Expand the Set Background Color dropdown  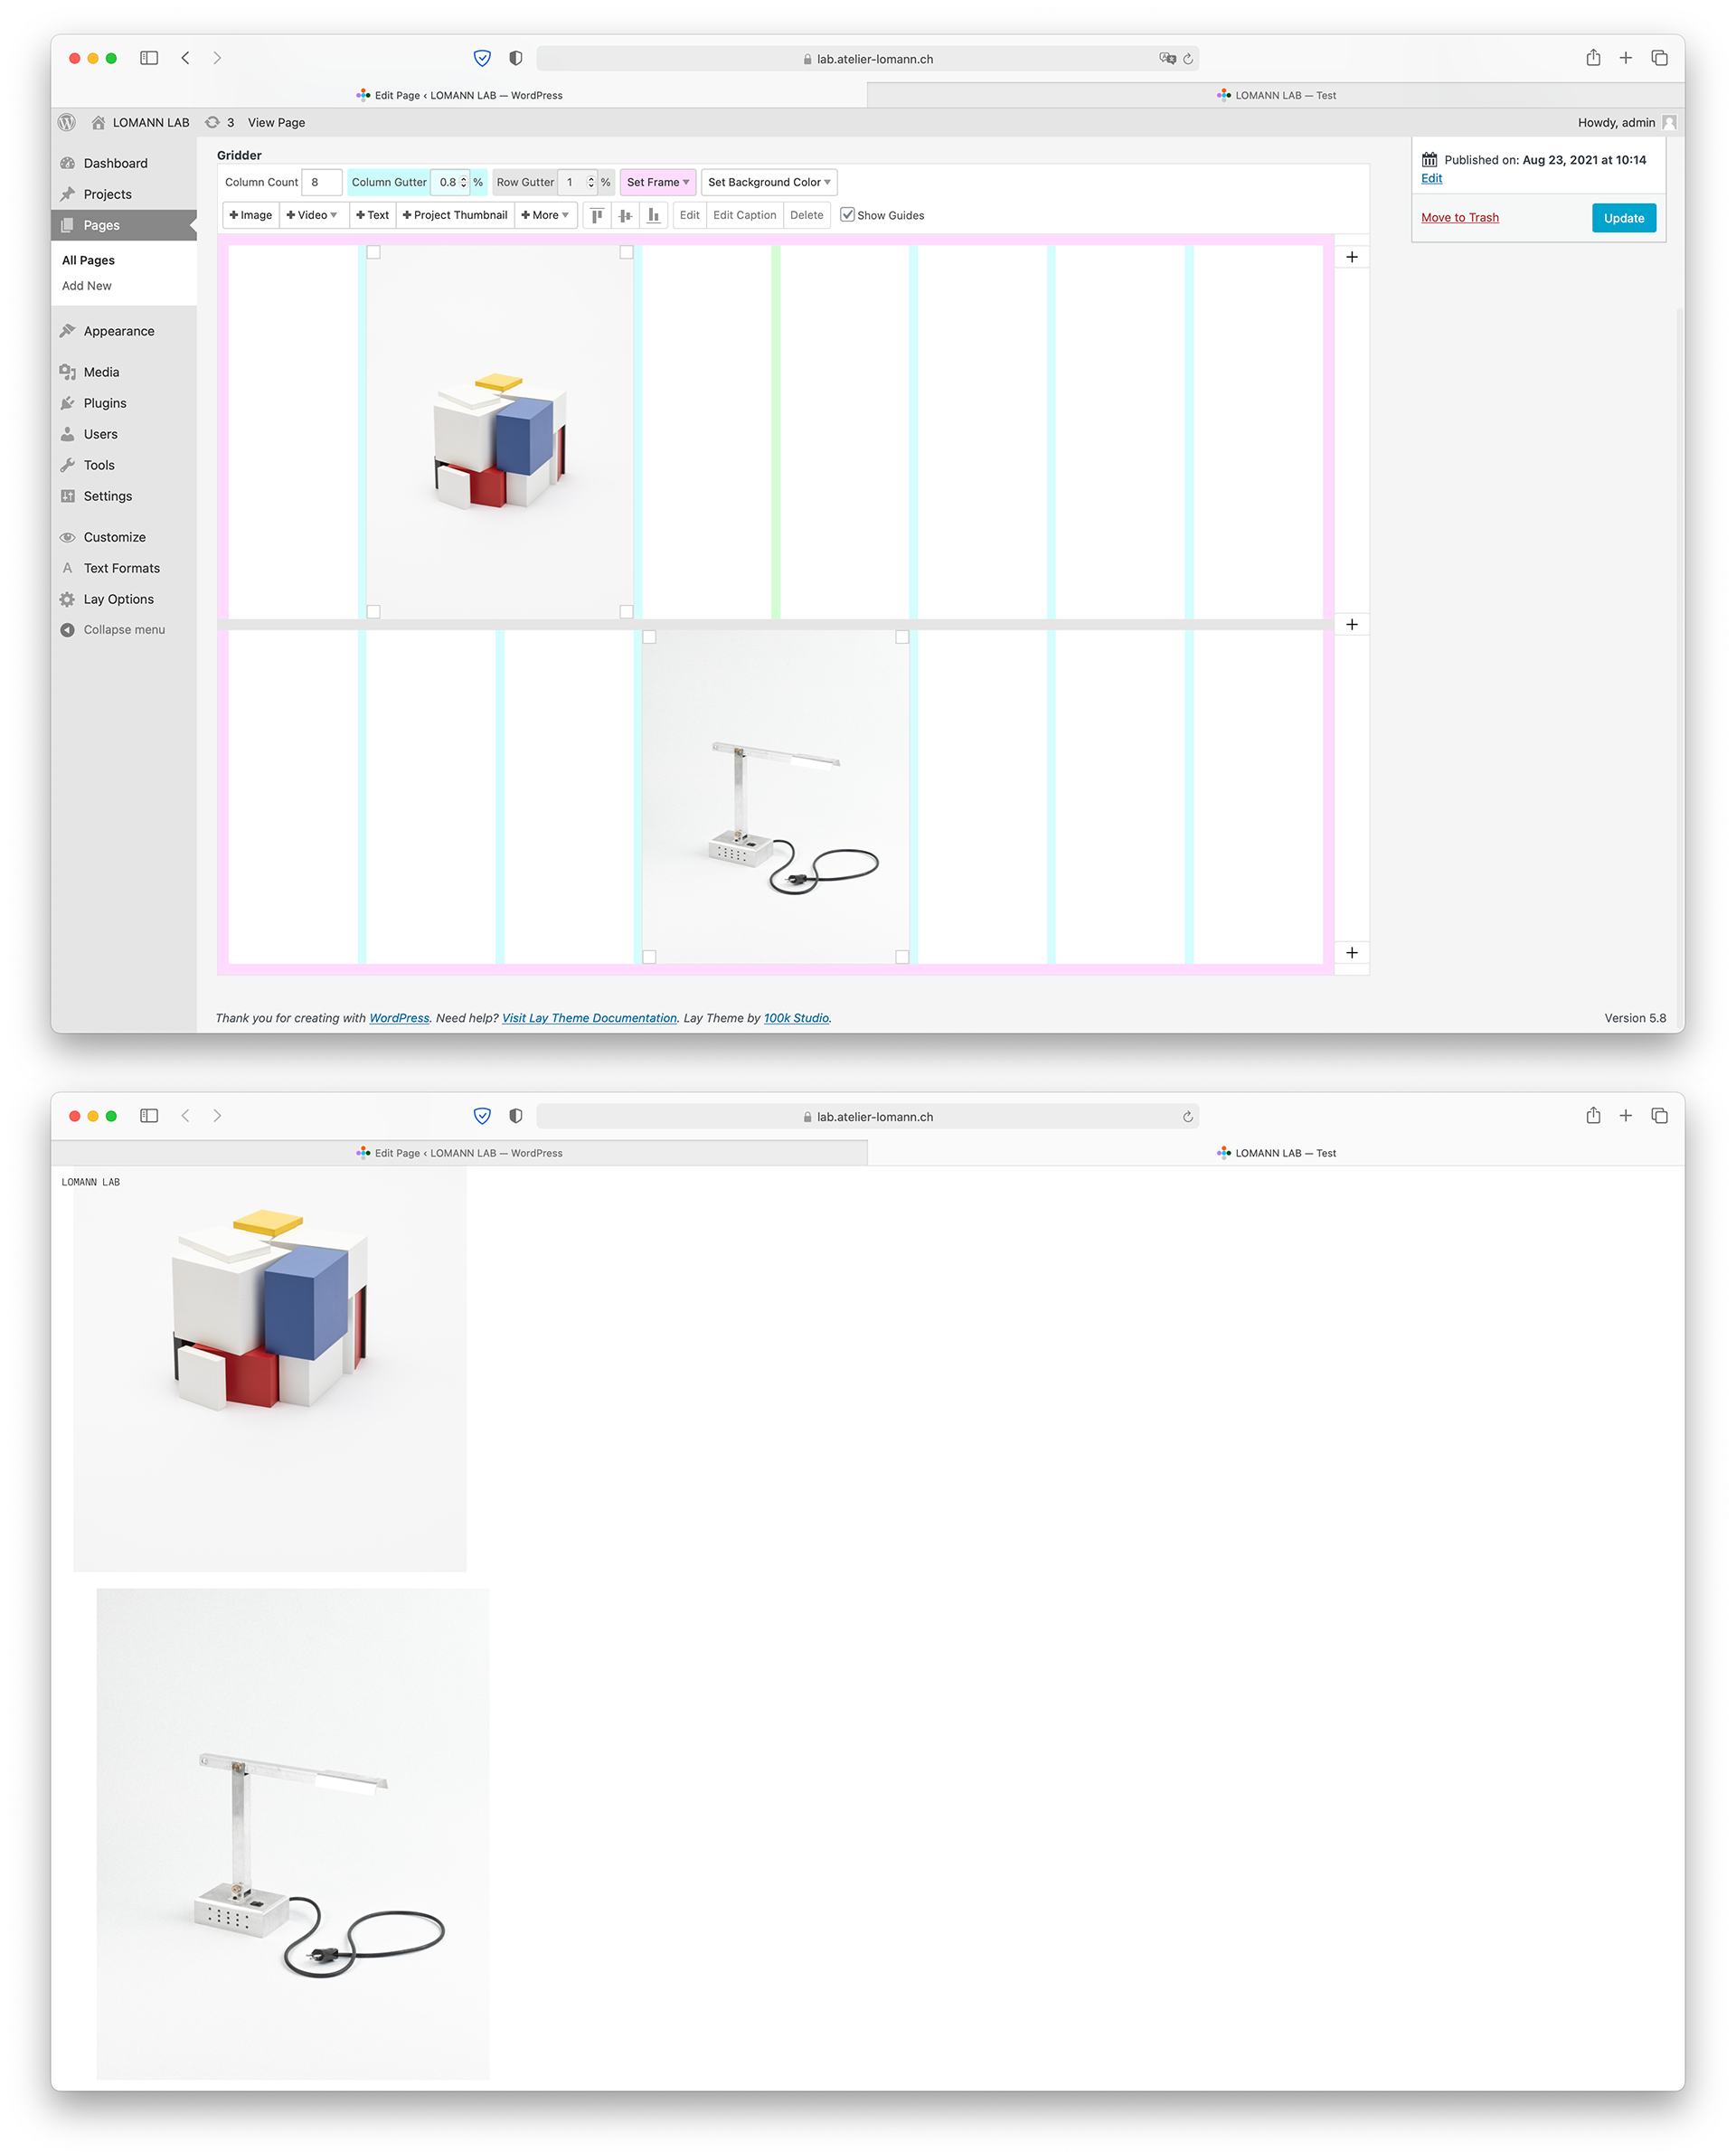click(768, 182)
